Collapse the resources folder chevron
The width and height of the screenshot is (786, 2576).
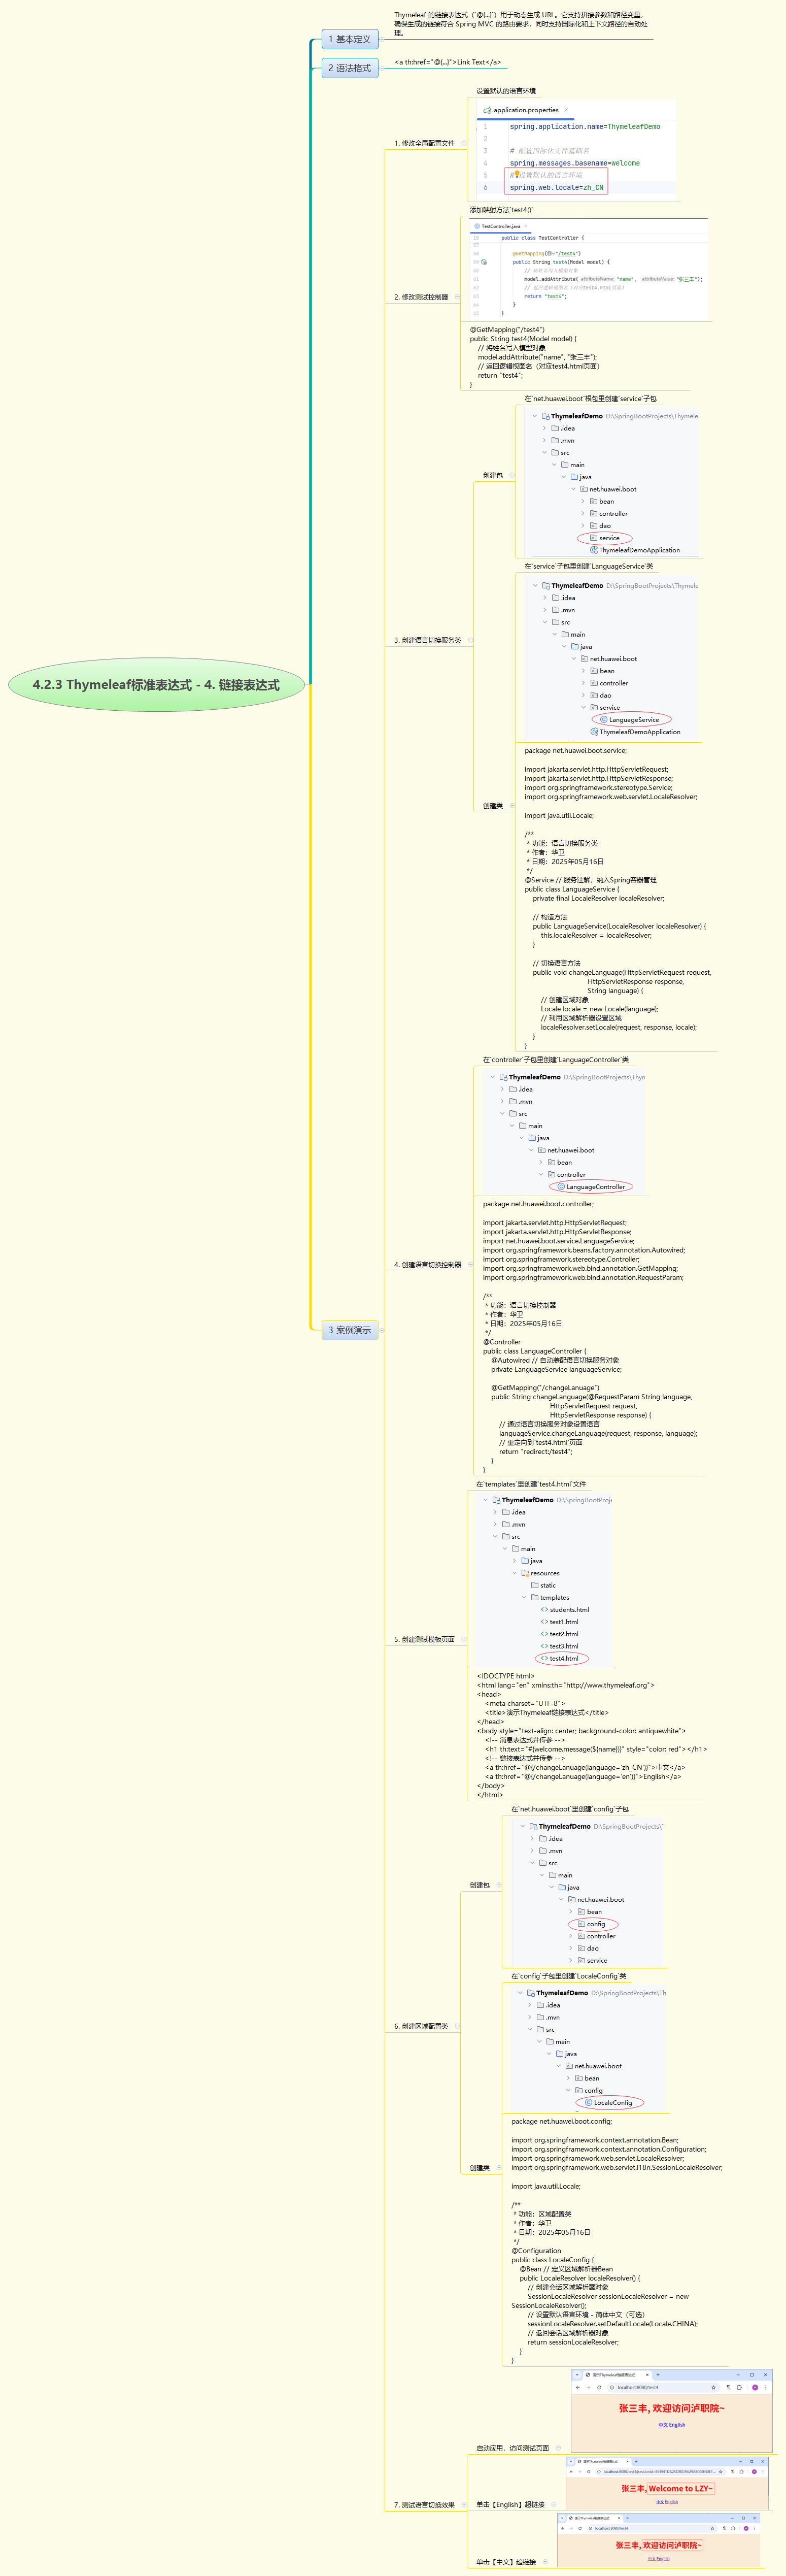(x=515, y=1574)
